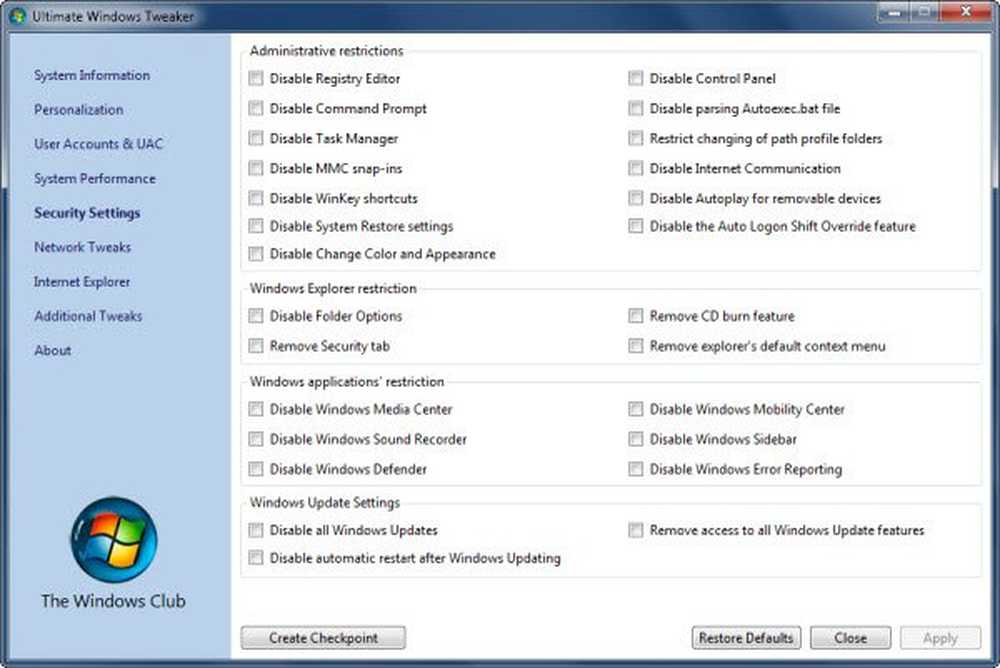Click the Windows Club logo orb
1000x668 pixels.
[x=114, y=540]
